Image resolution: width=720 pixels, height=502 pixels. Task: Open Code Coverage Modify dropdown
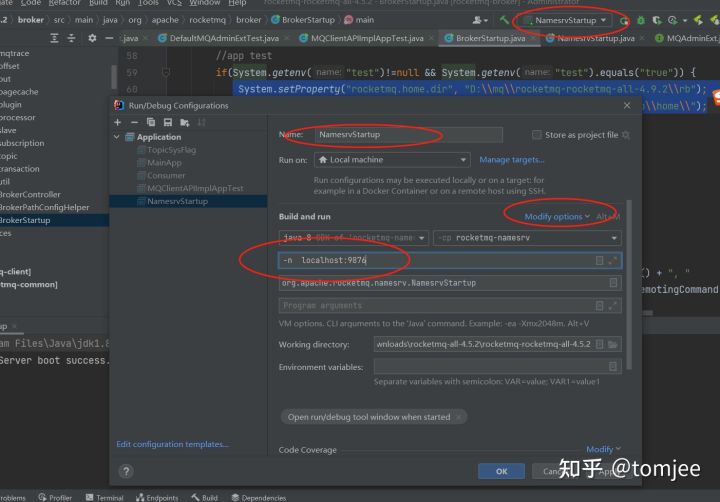click(603, 449)
